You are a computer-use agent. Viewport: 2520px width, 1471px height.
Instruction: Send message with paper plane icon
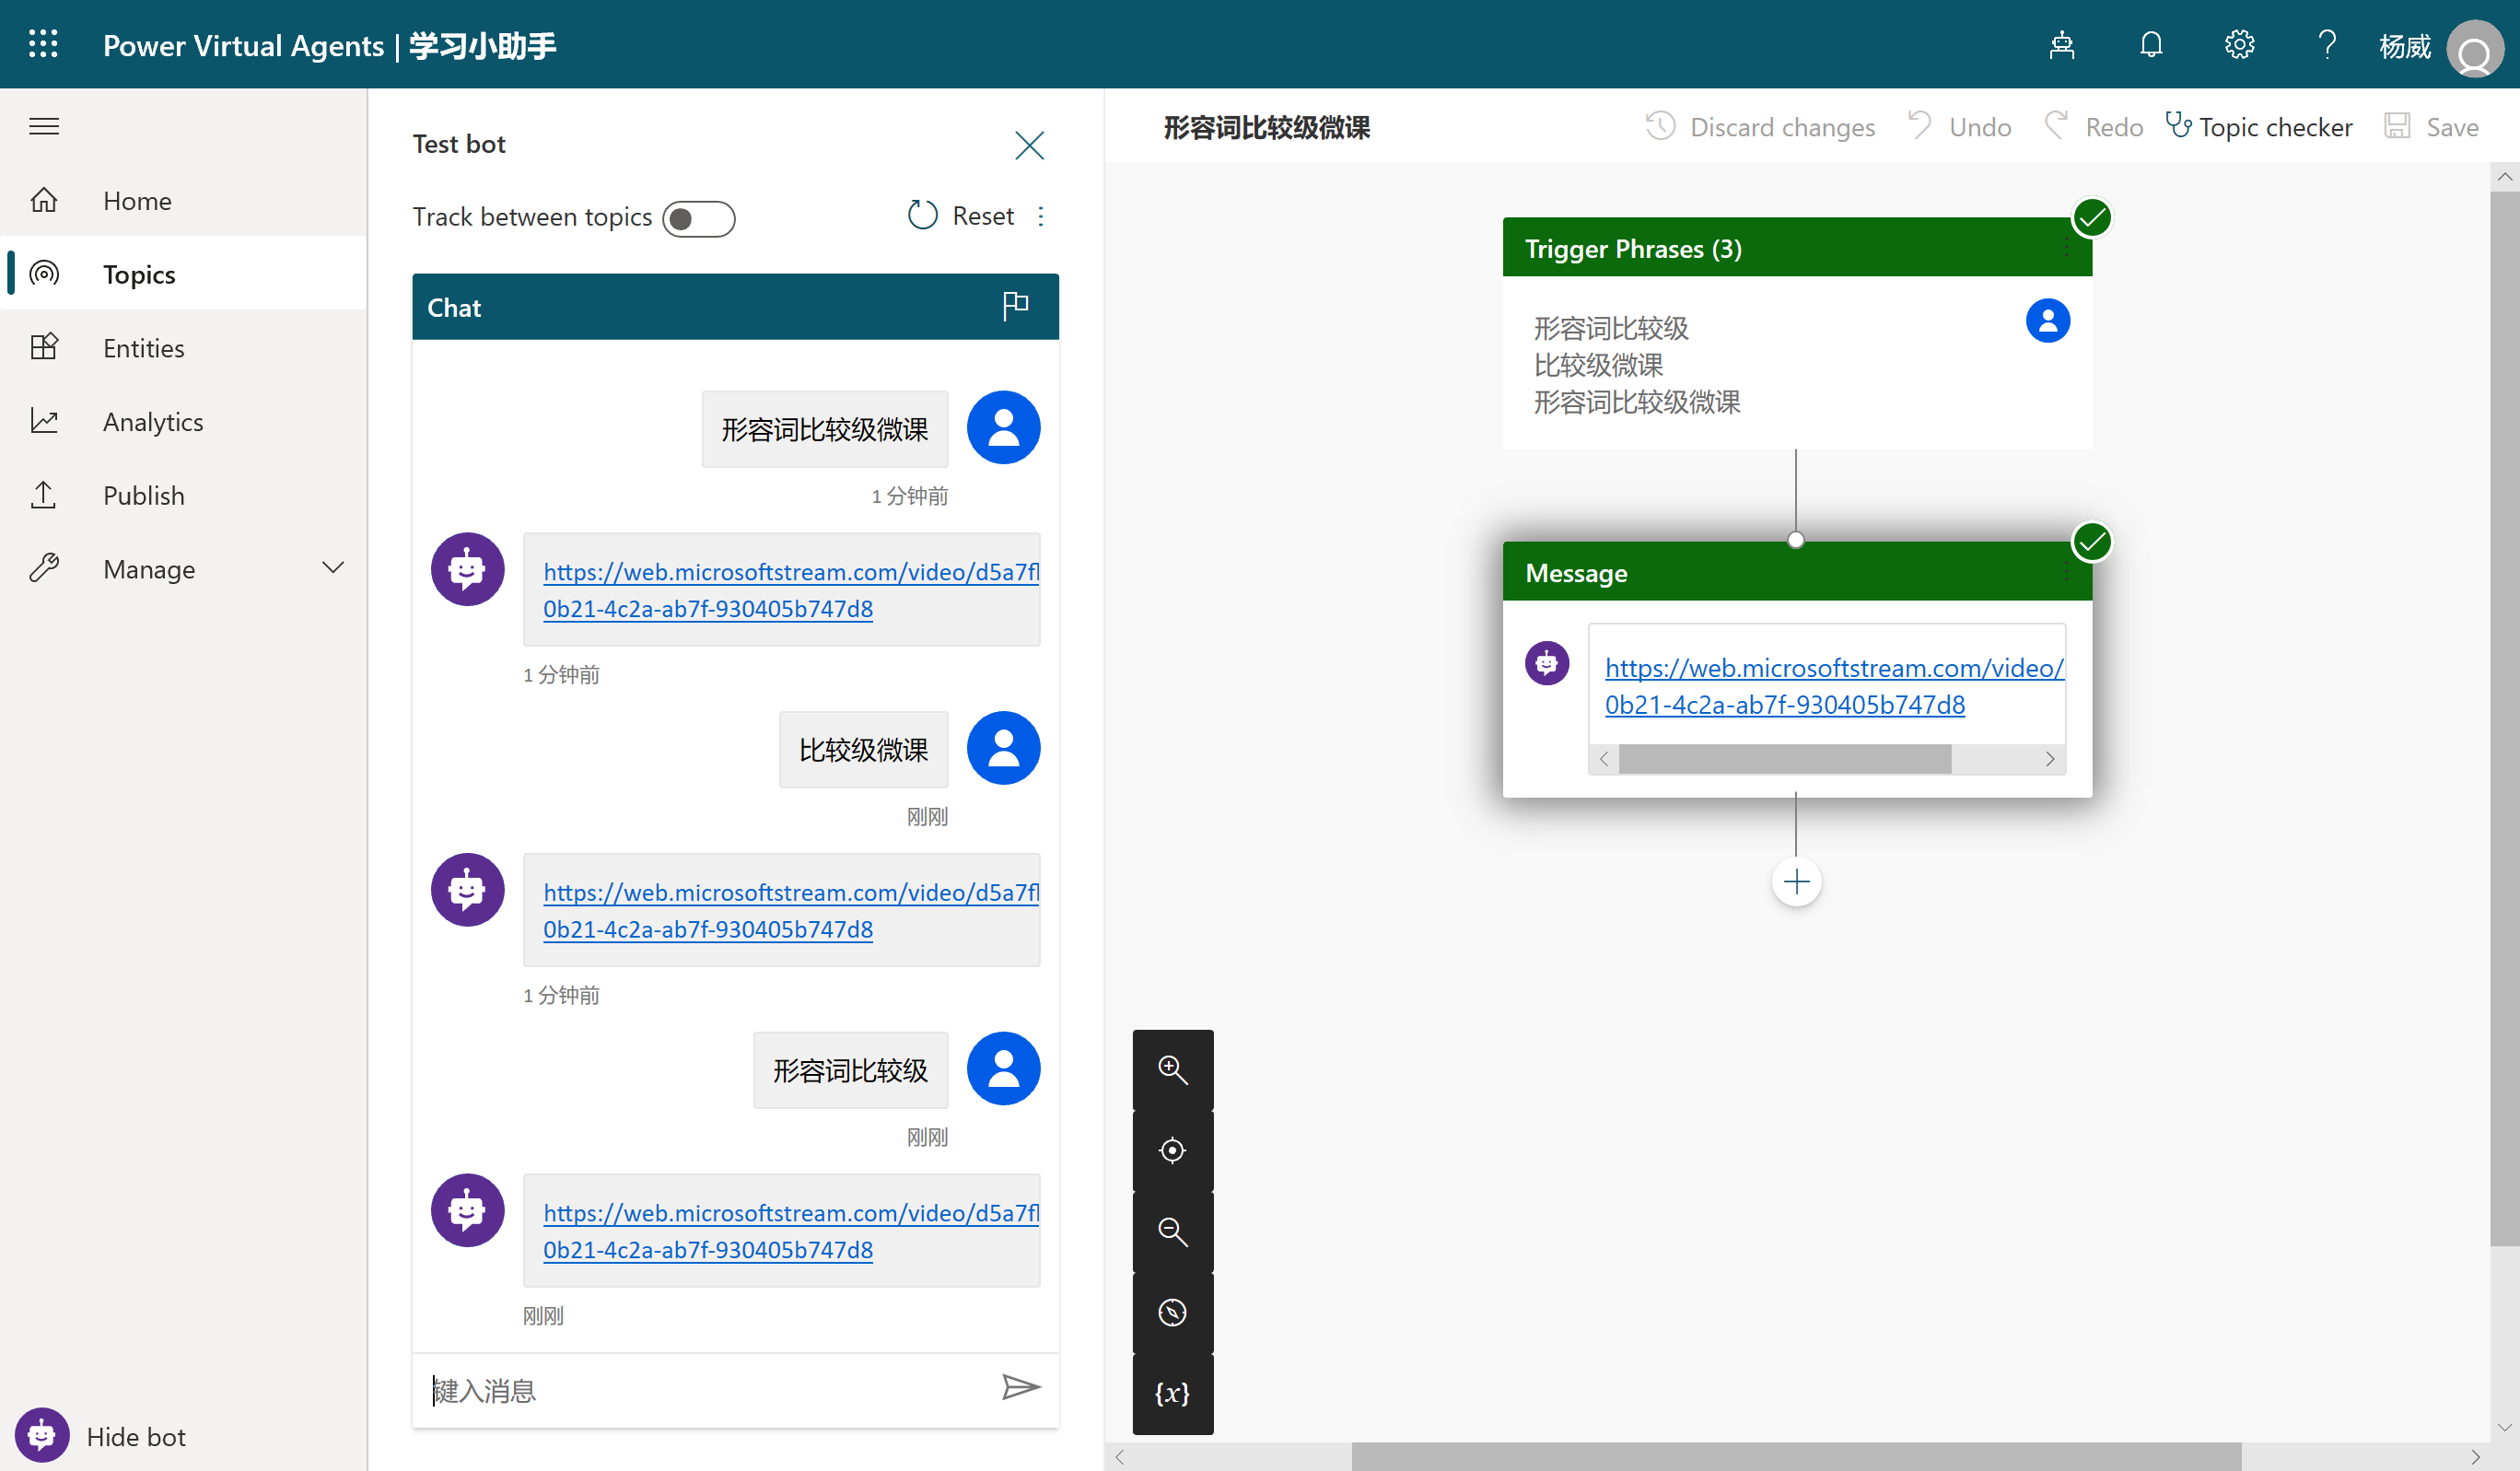point(1020,1387)
